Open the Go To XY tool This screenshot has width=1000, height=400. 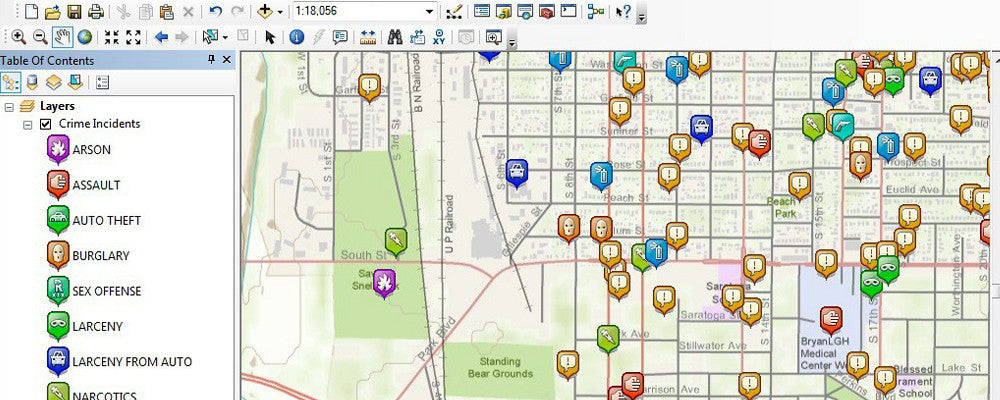click(439, 37)
